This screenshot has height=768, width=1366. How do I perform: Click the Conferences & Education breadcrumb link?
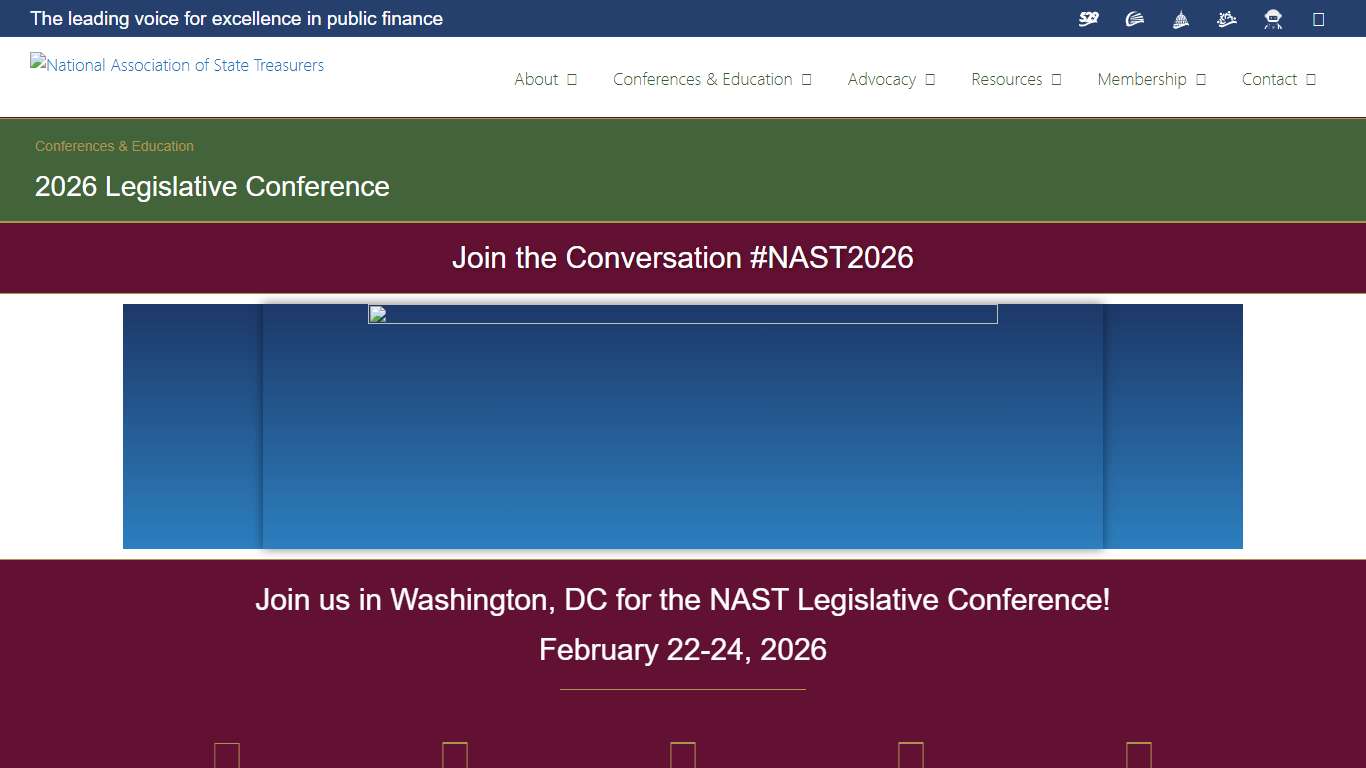coord(114,146)
